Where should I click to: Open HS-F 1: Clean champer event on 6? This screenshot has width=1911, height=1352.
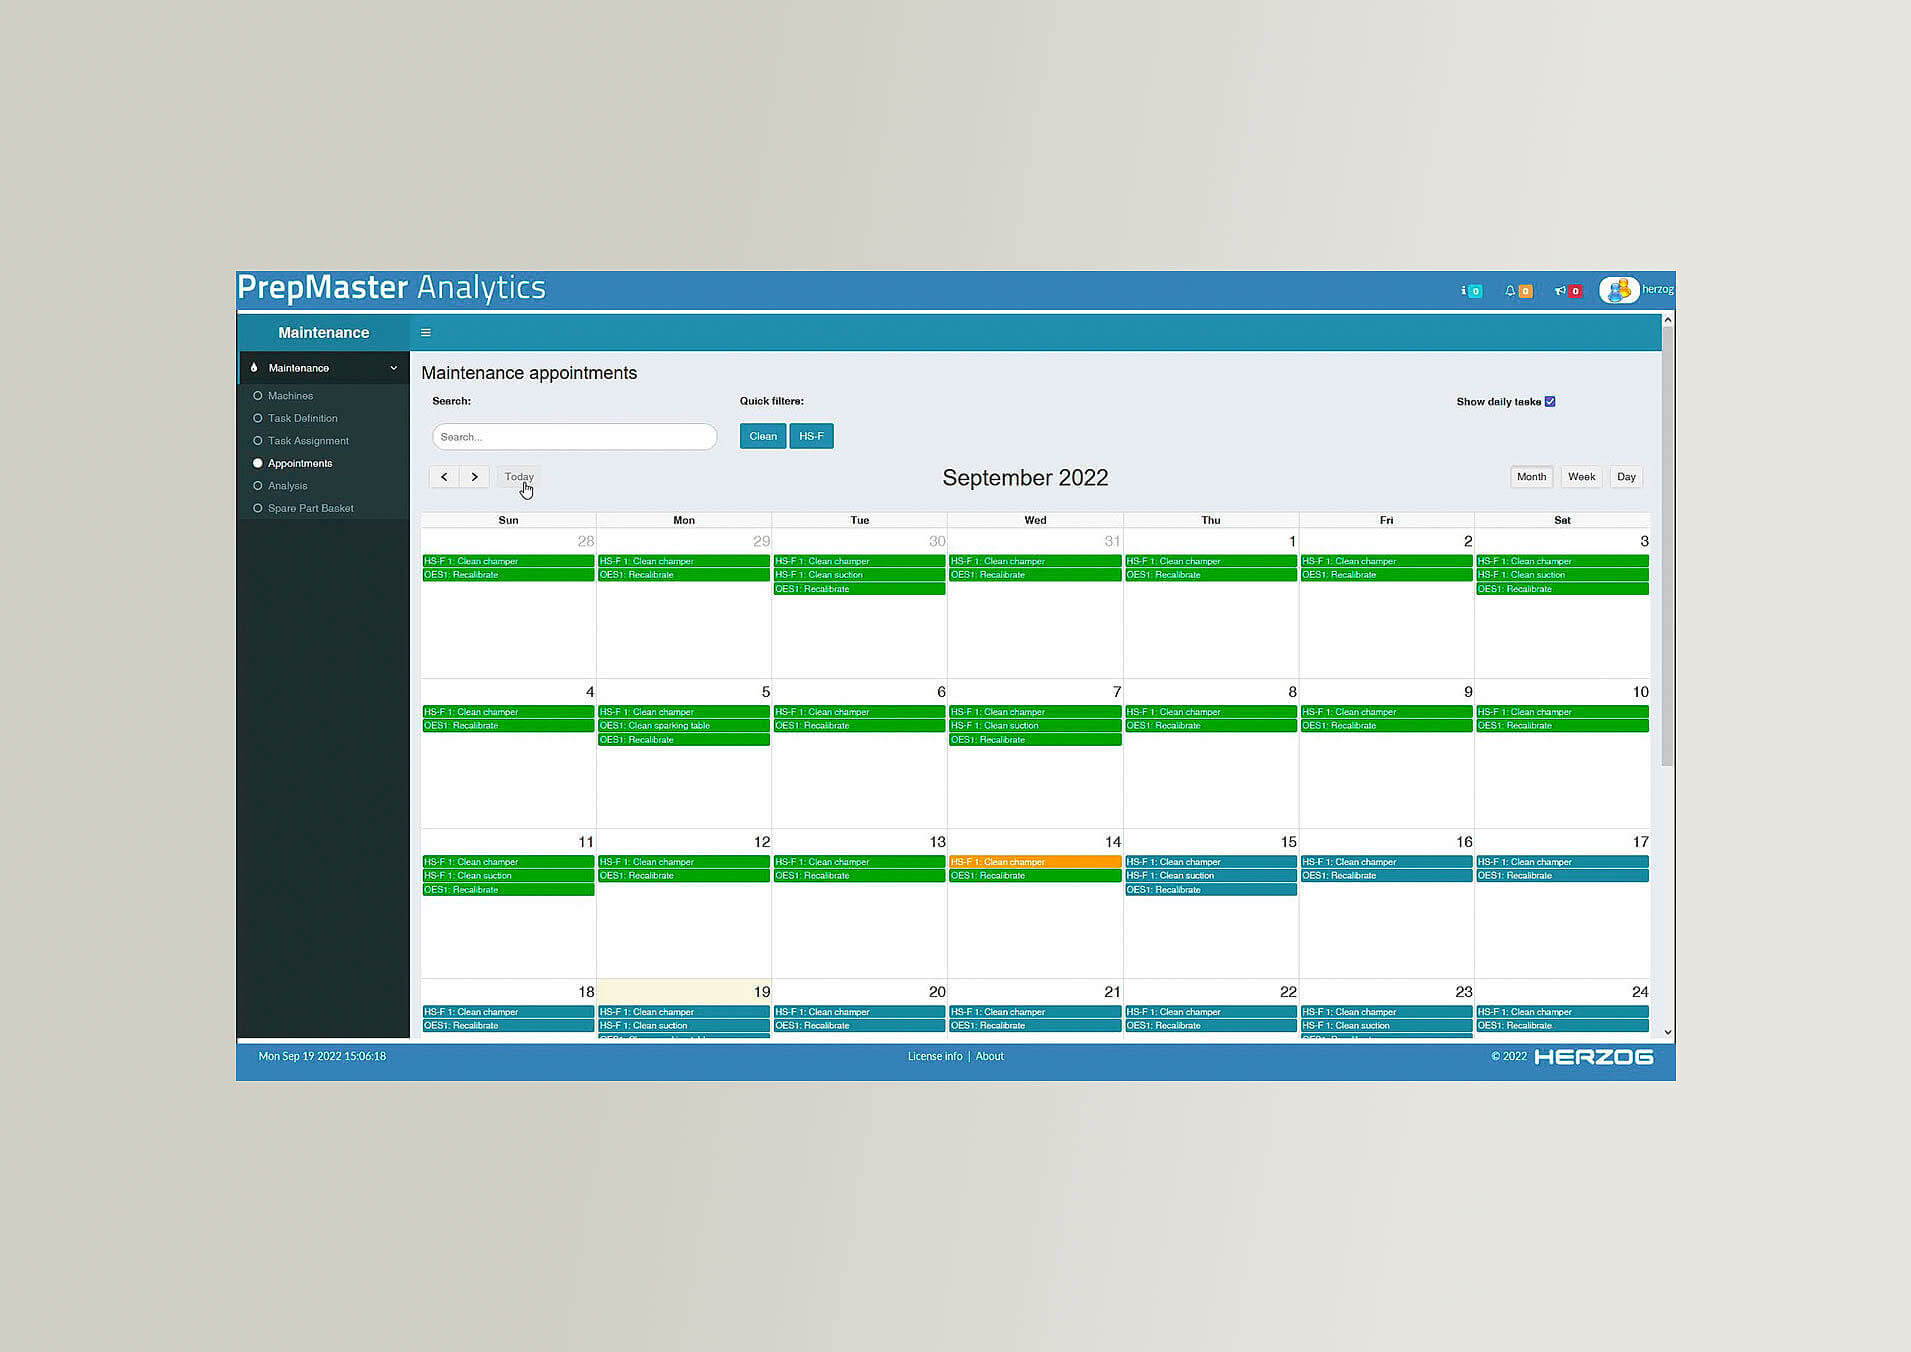coord(859,712)
